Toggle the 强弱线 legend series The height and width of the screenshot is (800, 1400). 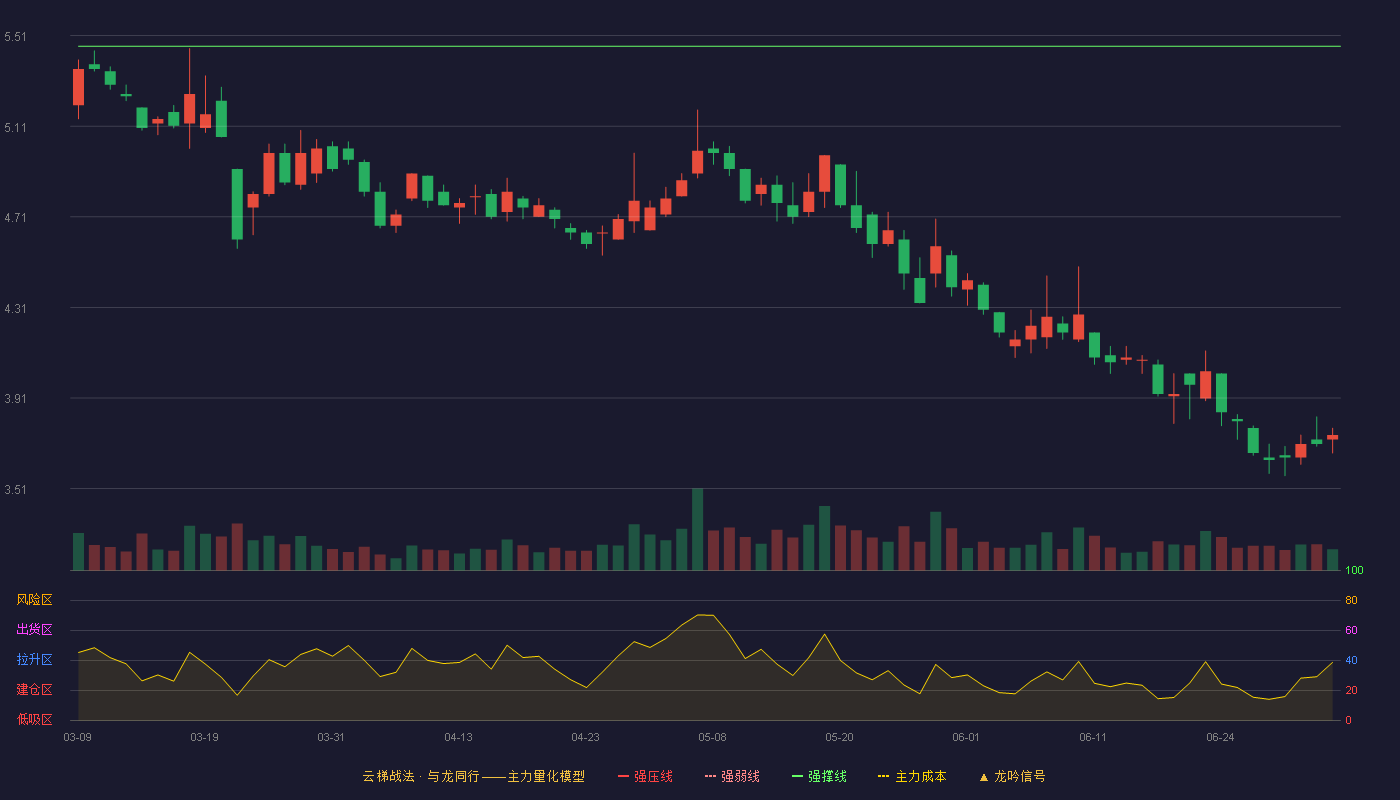point(732,776)
